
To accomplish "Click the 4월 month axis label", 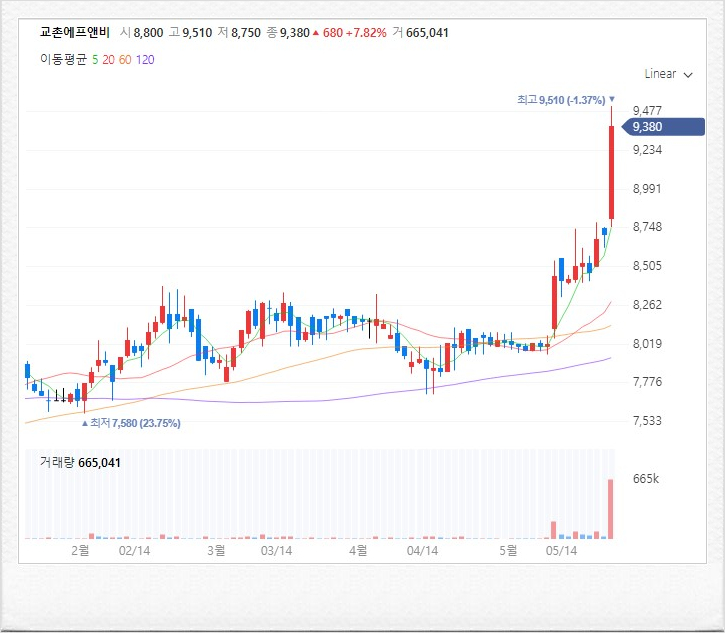I will [x=358, y=551].
